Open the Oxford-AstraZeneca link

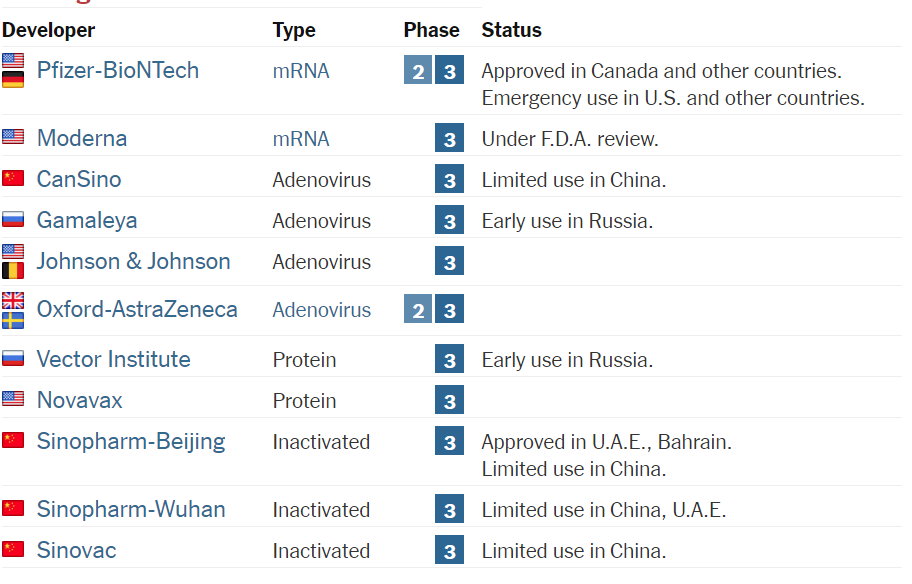(x=137, y=309)
